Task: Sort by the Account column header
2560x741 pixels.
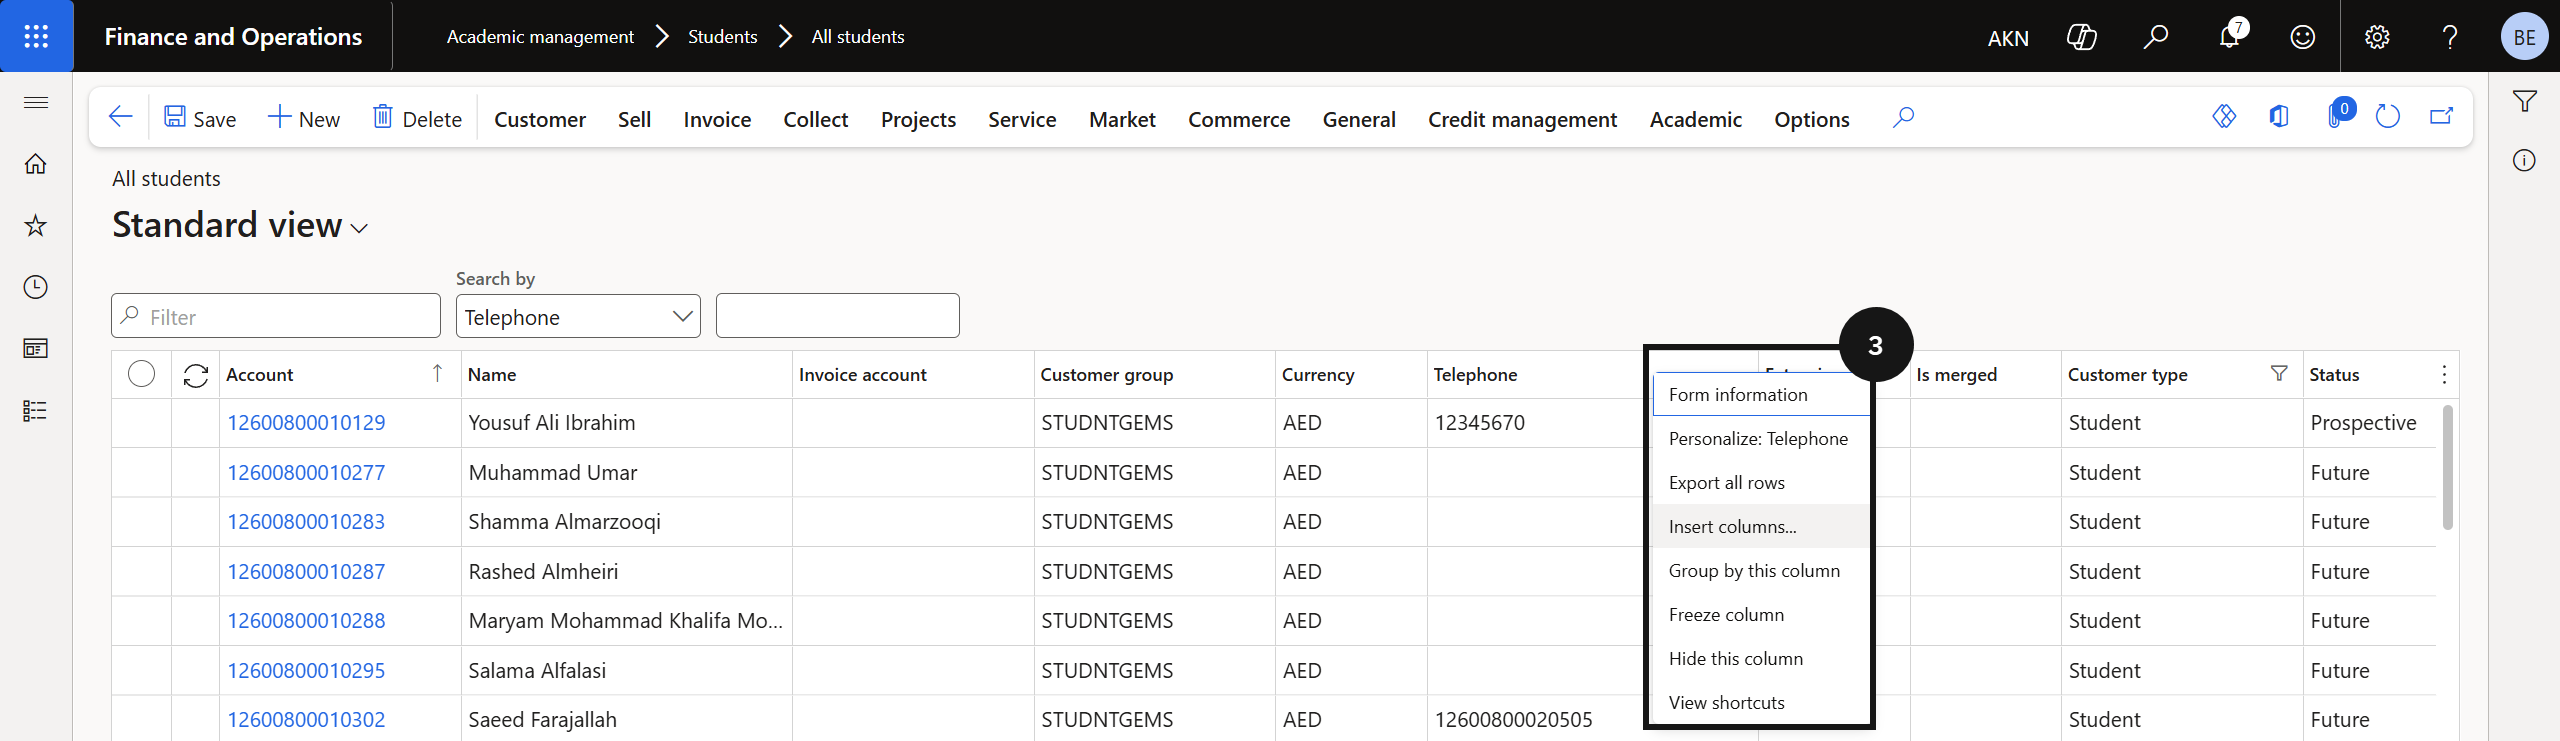Action: coord(260,375)
